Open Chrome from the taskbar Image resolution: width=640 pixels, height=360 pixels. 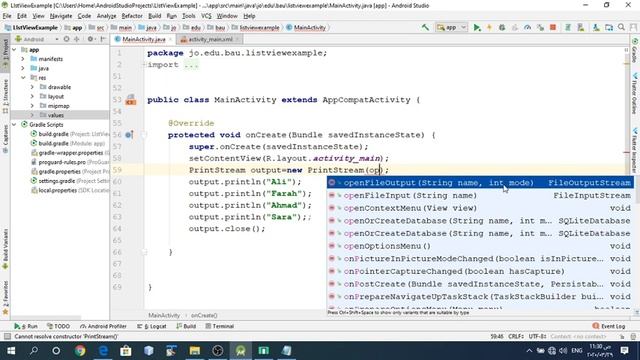pos(80,351)
